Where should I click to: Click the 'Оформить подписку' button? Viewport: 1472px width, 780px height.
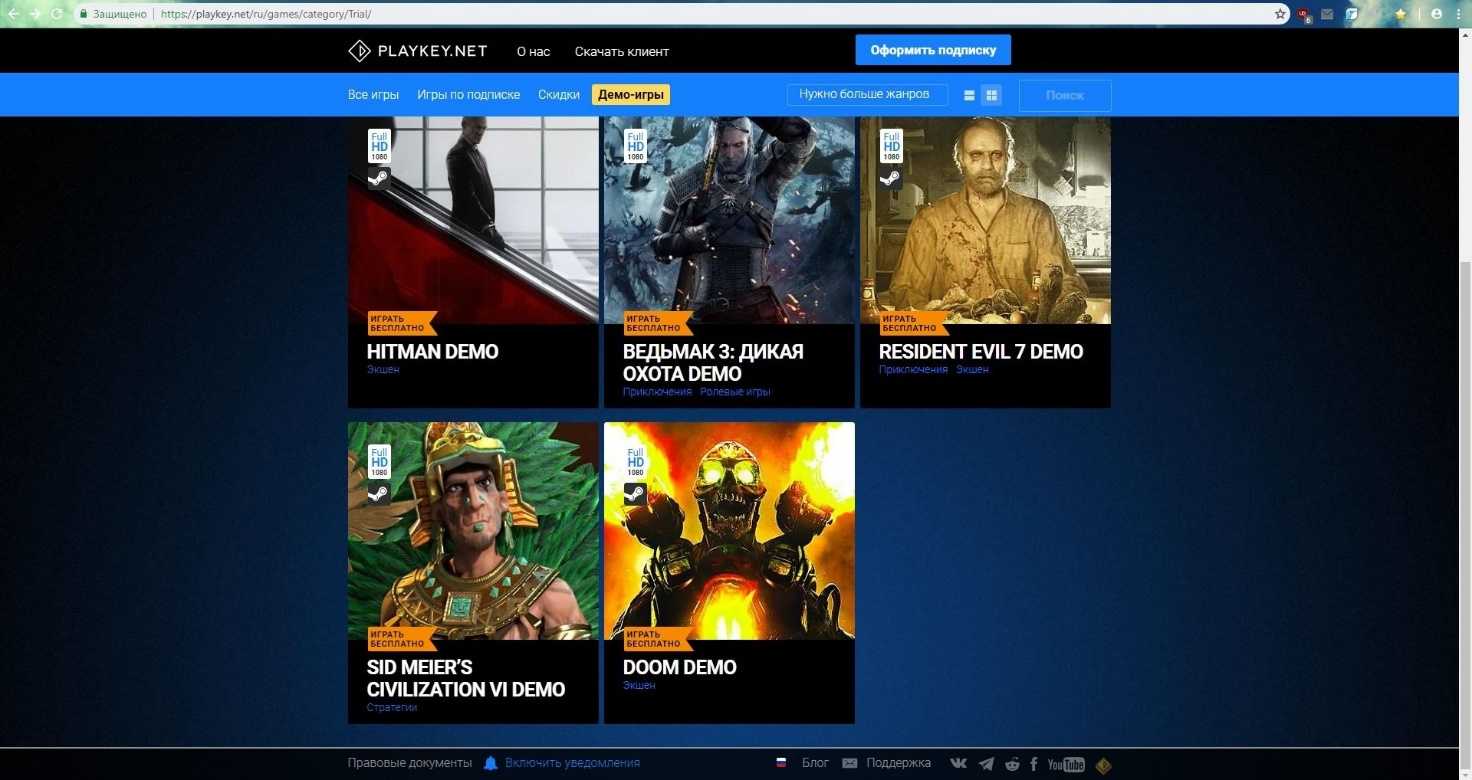click(x=932, y=50)
